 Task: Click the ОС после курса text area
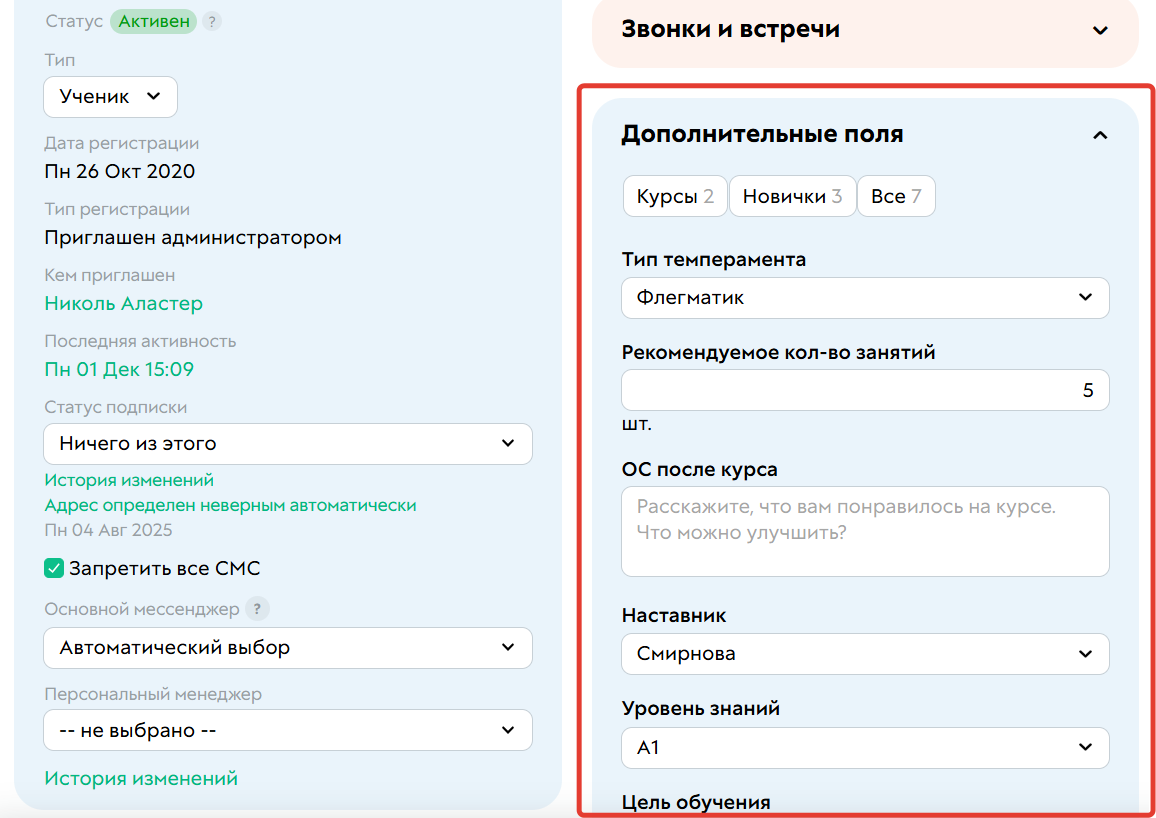pos(864,531)
